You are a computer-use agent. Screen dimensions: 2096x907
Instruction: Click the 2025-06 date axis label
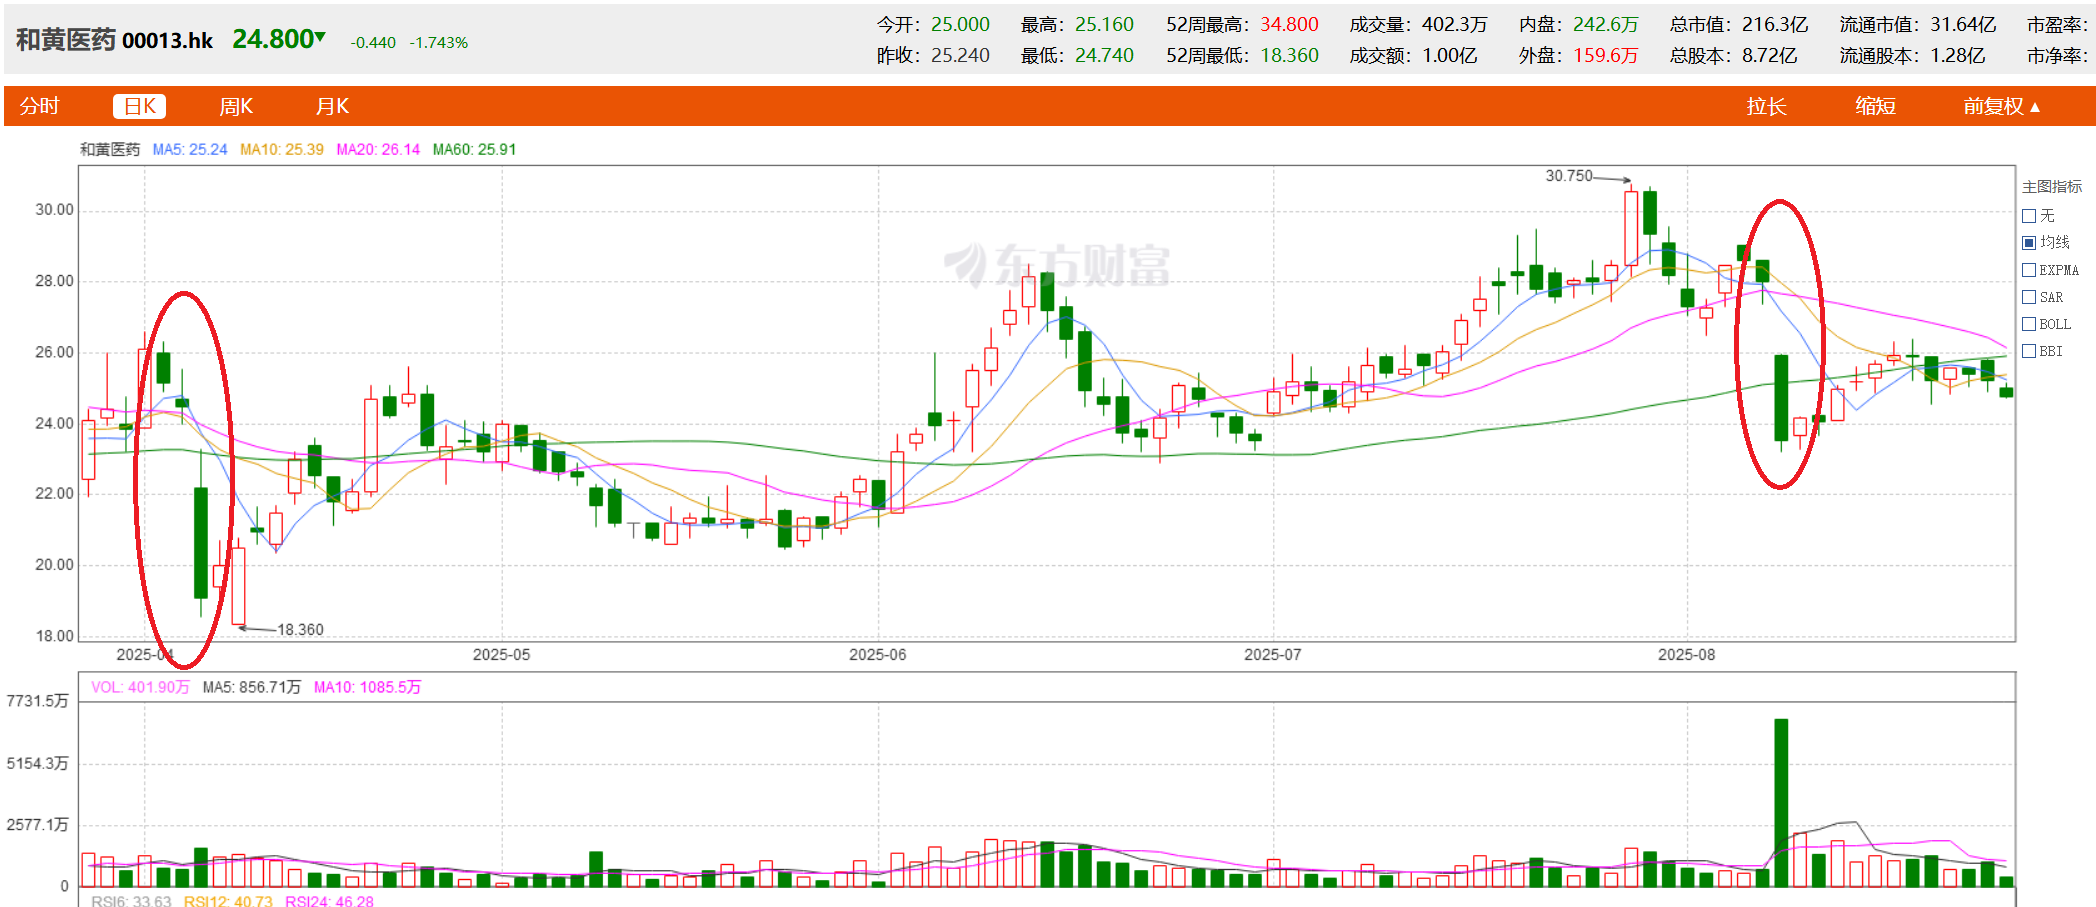click(878, 655)
